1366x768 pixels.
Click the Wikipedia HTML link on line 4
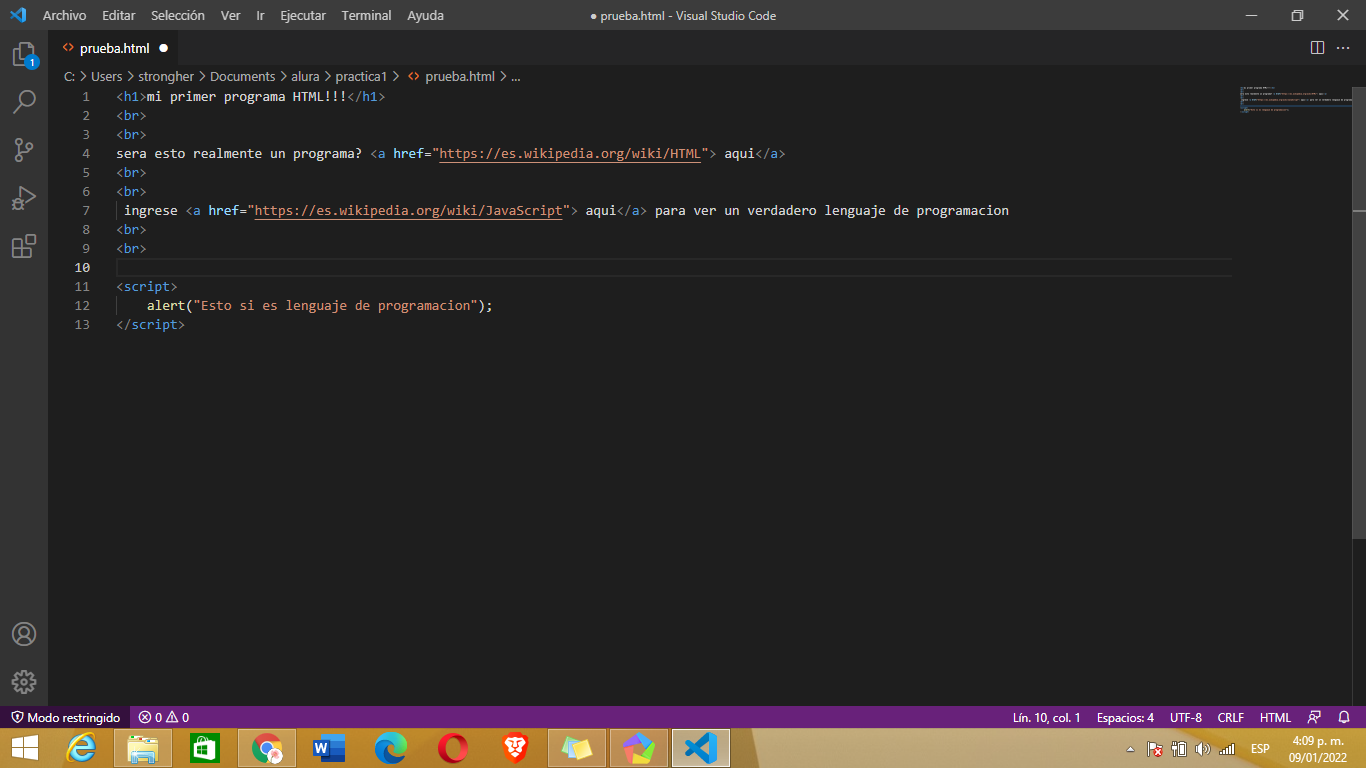coord(570,153)
